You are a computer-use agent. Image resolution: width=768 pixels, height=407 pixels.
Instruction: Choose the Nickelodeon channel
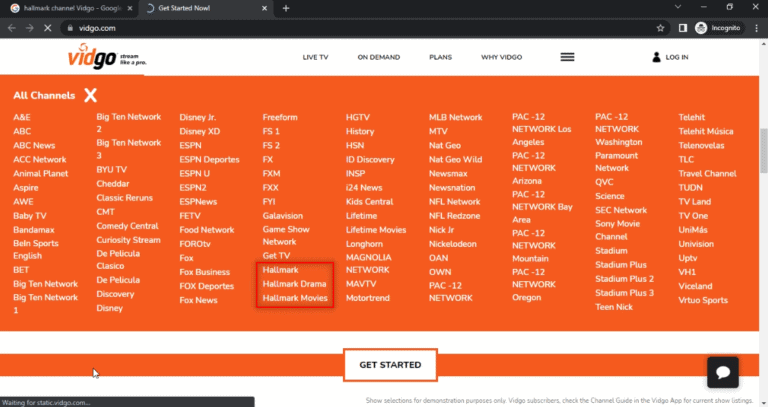click(x=453, y=244)
